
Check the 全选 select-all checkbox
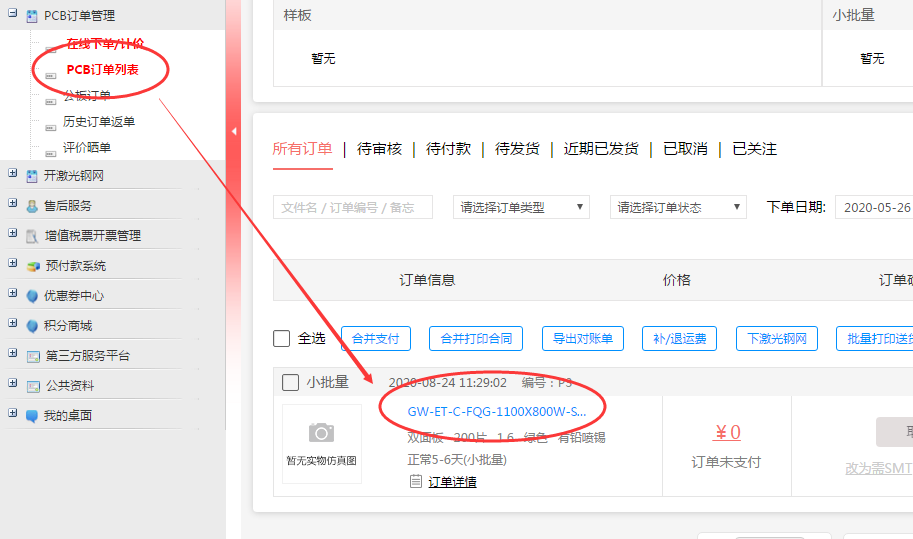click(282, 339)
